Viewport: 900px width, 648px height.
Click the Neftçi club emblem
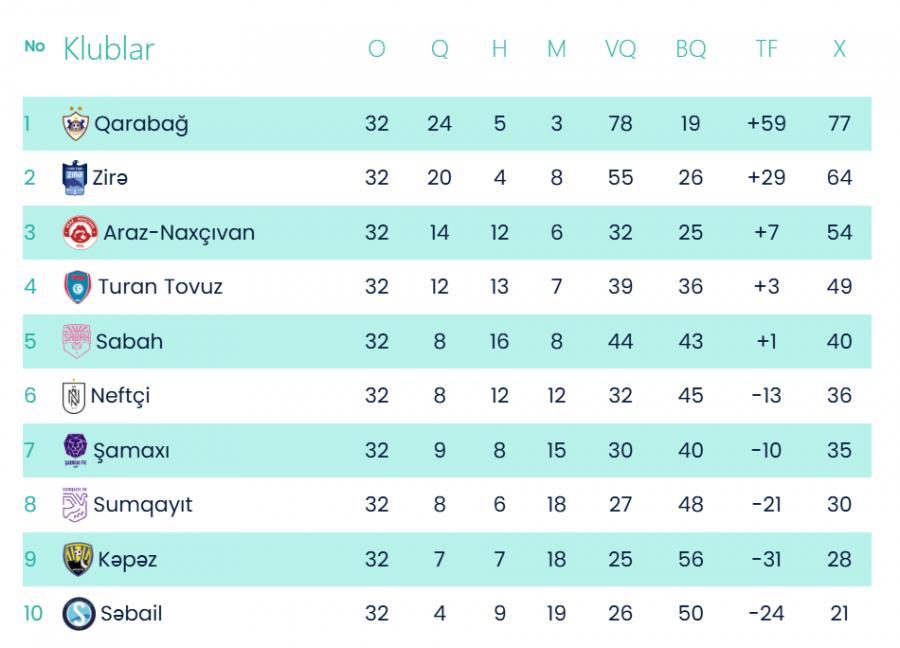click(73, 396)
